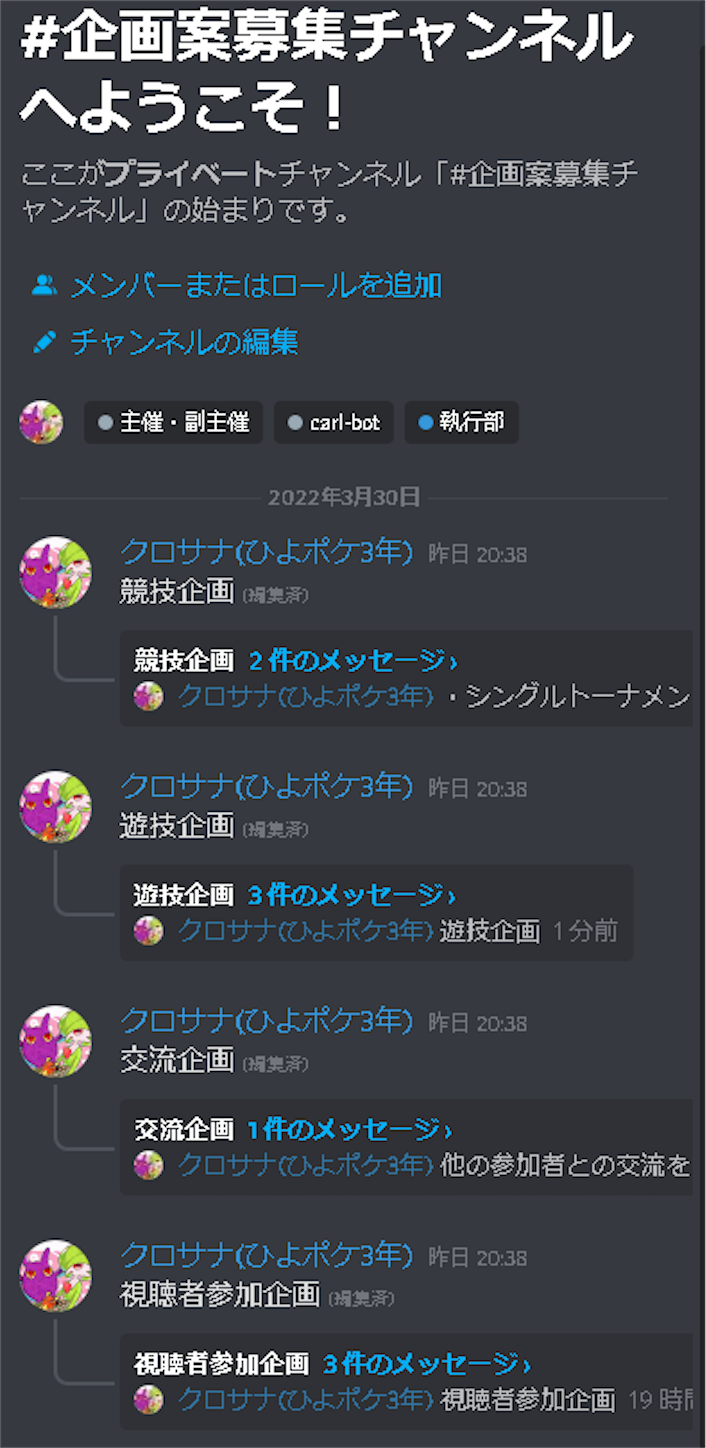Open avatar of the 視聴者参加企画 message author
This screenshot has width=706, height=1448.
coord(56,1275)
